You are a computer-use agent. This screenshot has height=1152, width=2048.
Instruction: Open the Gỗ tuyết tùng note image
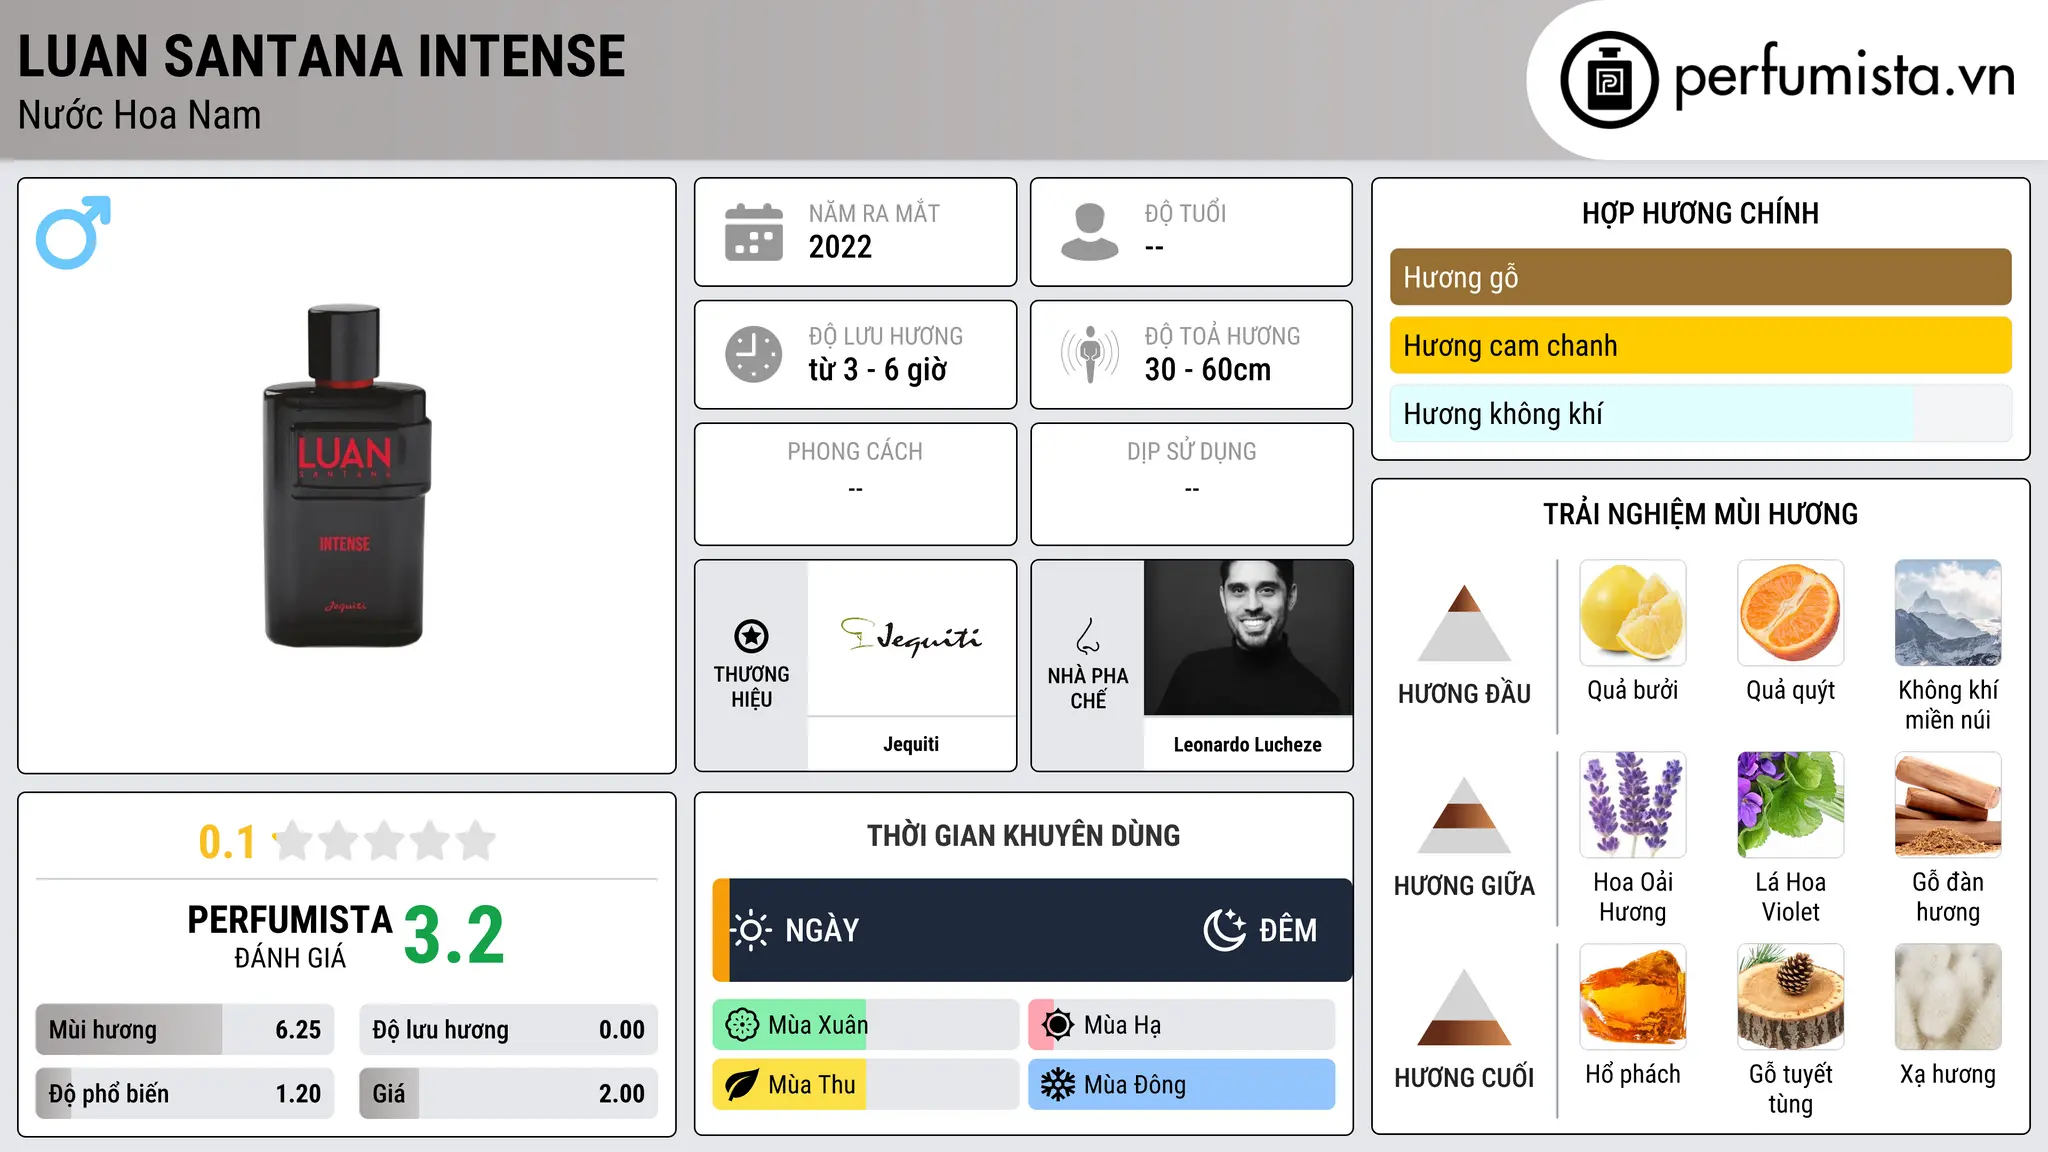pos(1791,997)
